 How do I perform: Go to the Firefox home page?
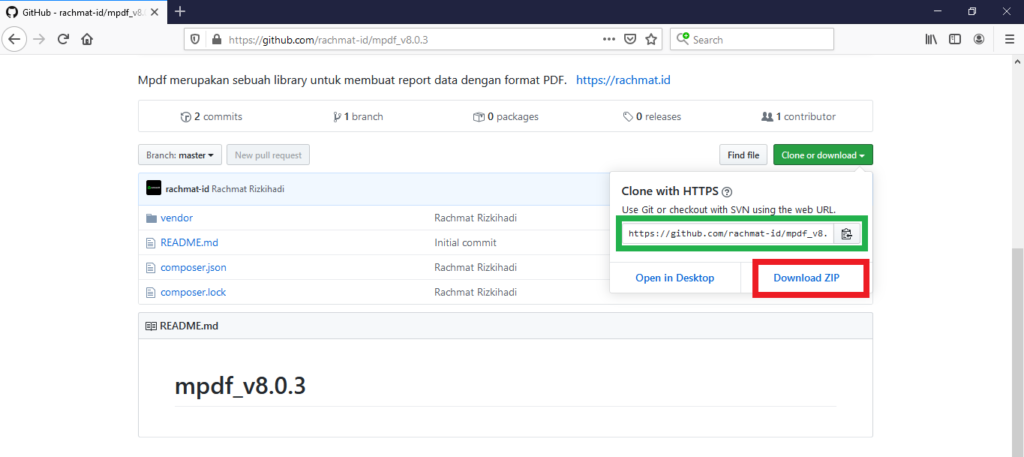[x=87, y=39]
